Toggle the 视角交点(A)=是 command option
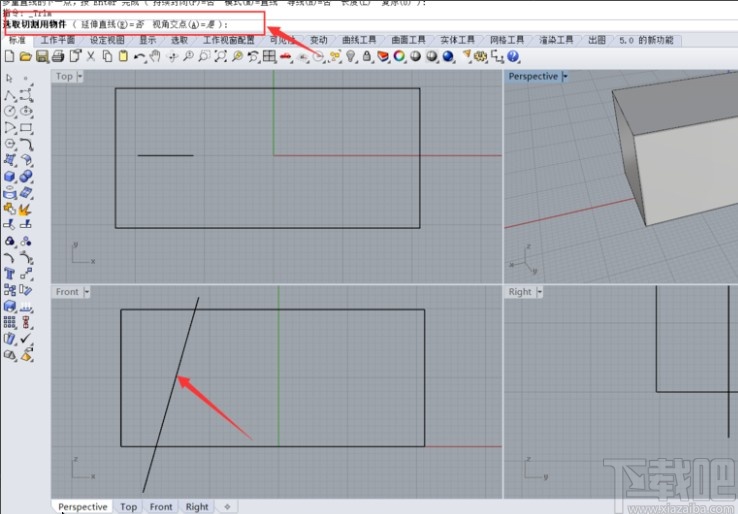The height and width of the screenshot is (514, 738). tap(184, 24)
